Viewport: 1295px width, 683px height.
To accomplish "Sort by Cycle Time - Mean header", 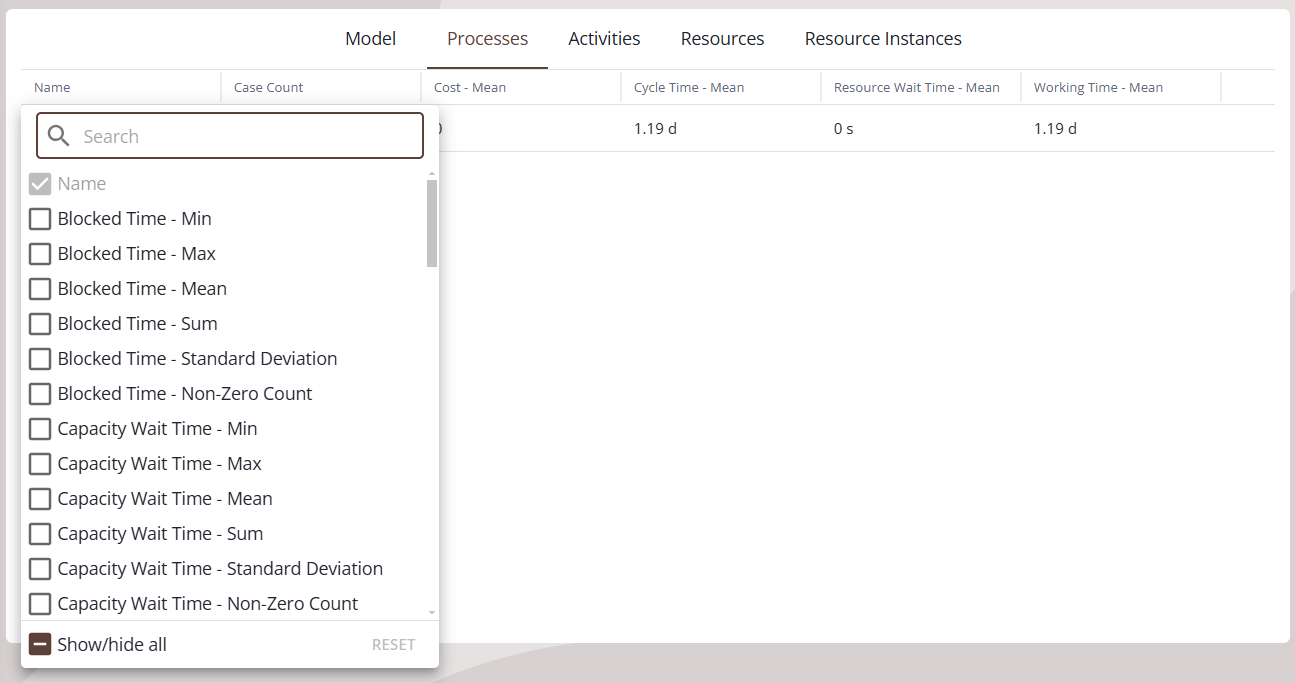I will [x=689, y=88].
